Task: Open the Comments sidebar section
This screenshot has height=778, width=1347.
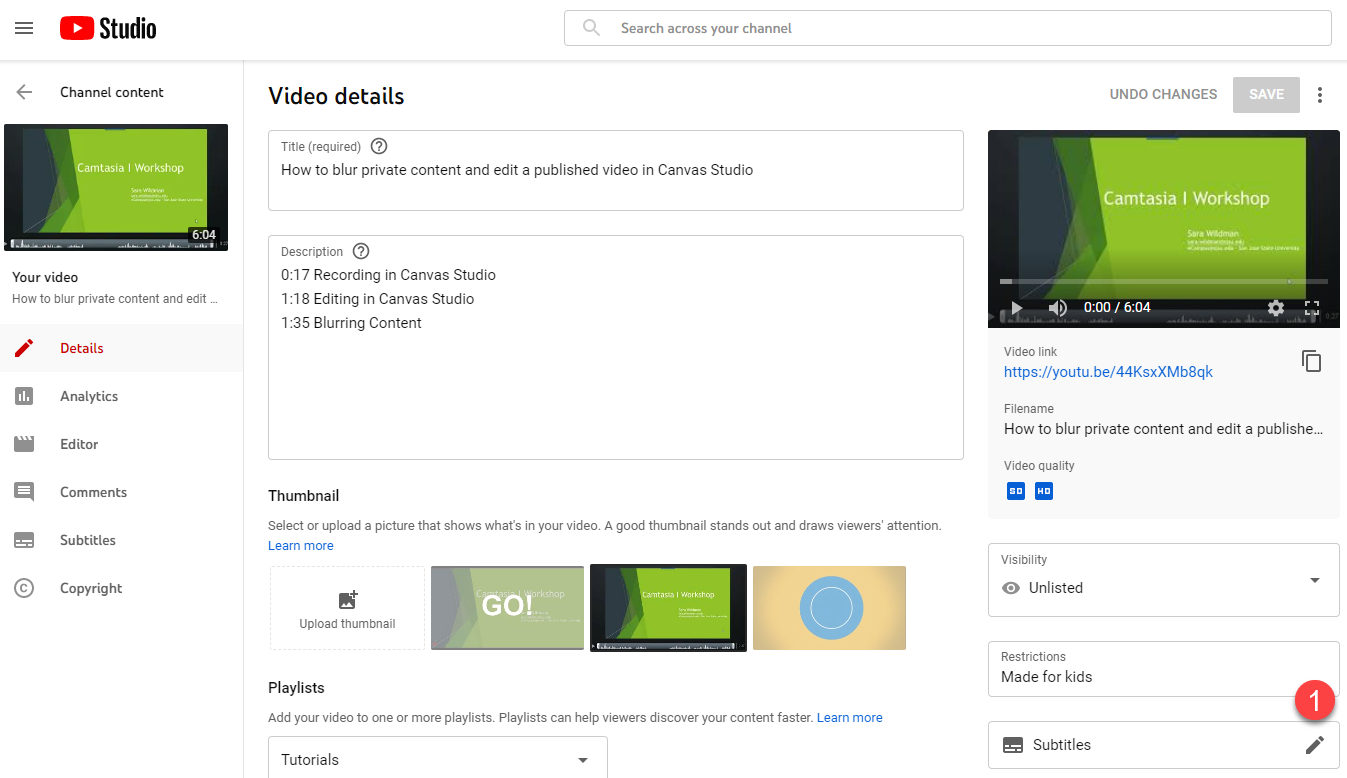Action: click(x=121, y=492)
